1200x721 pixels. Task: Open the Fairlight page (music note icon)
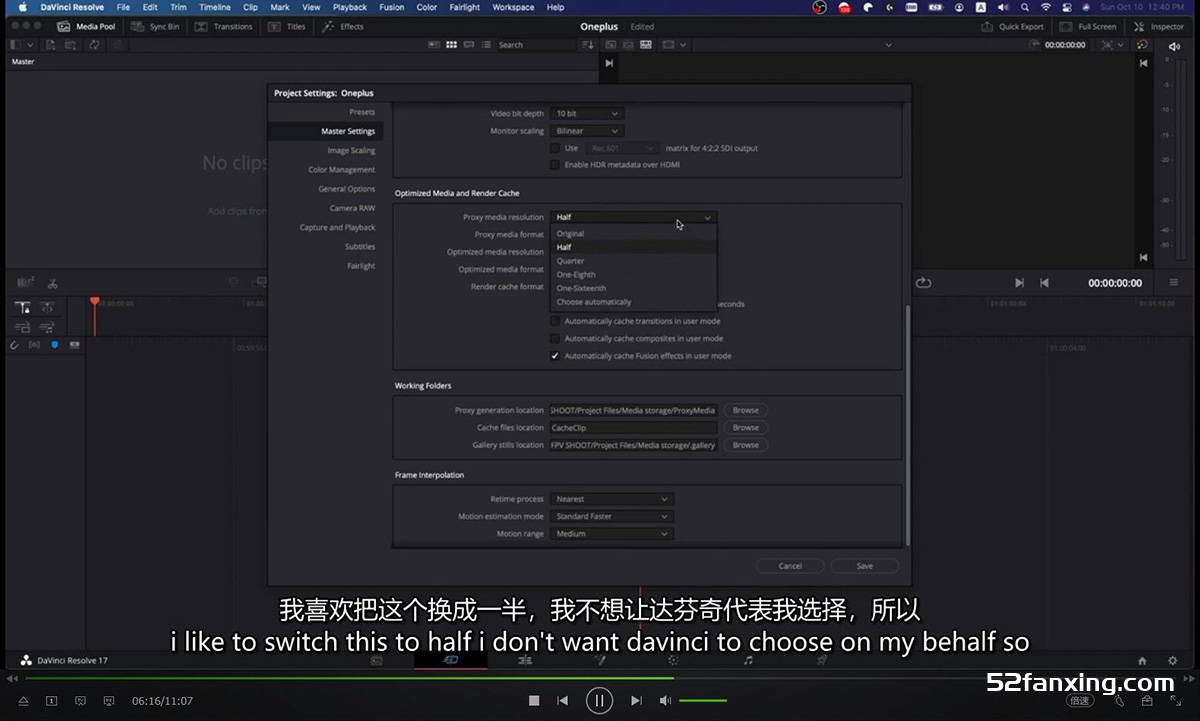(x=748, y=660)
